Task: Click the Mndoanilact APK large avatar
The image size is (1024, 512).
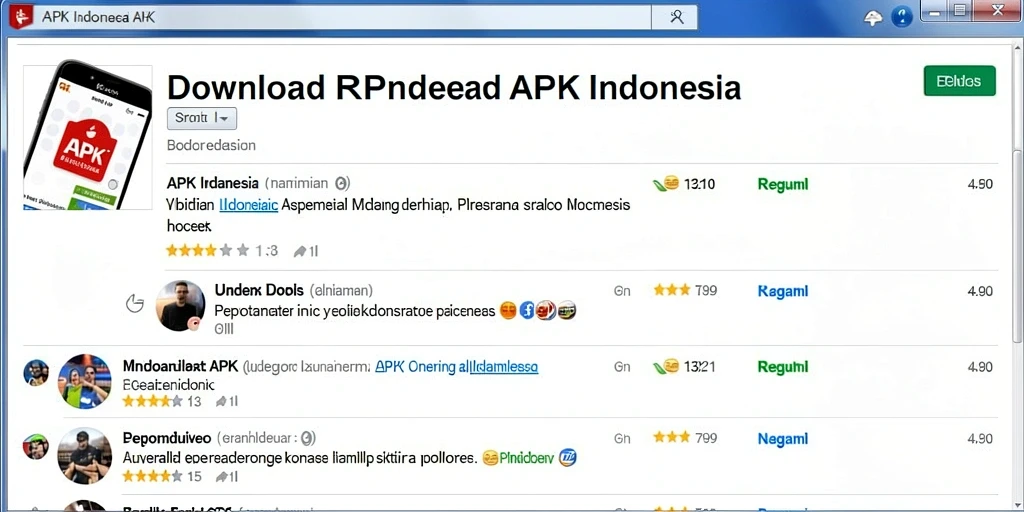Action: pos(84,381)
